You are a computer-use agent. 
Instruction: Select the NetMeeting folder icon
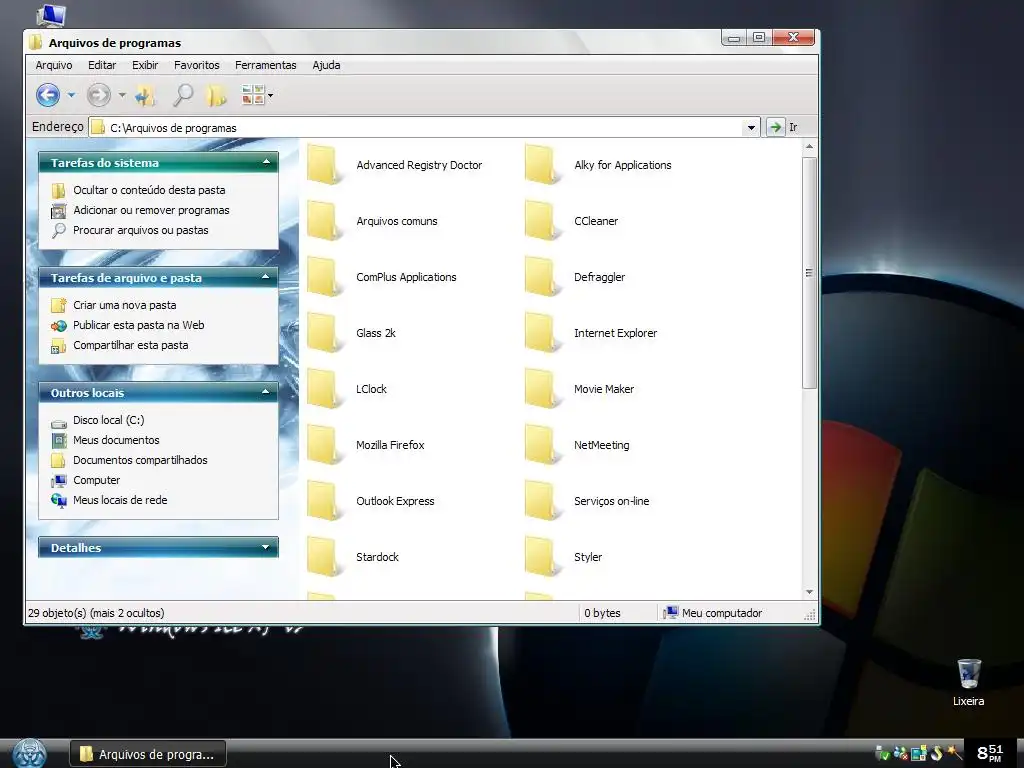click(x=542, y=445)
